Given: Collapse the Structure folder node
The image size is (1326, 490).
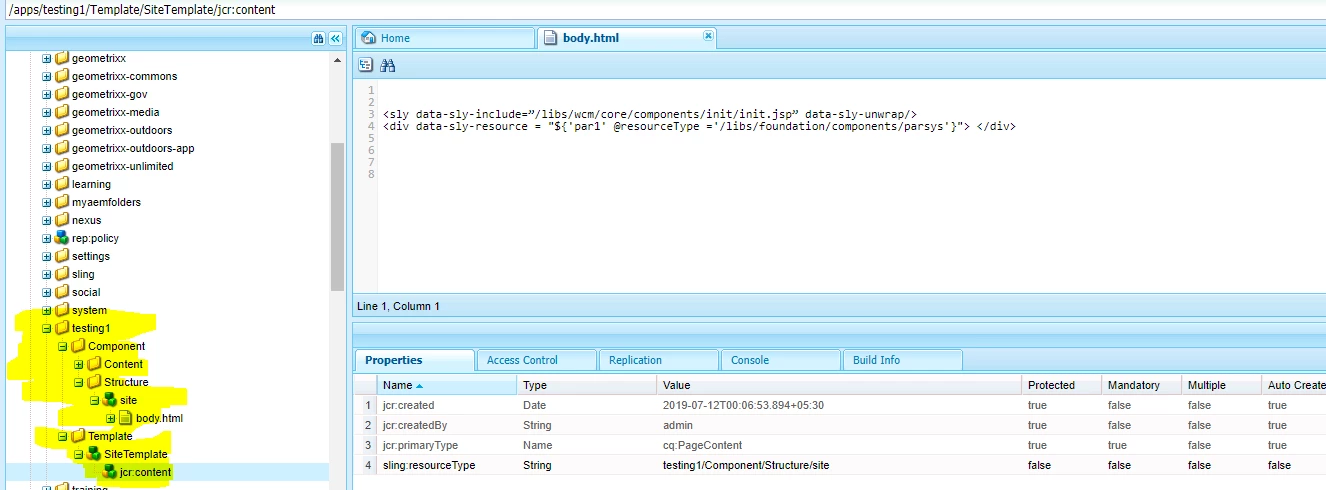Looking at the screenshot, I should pos(78,382).
